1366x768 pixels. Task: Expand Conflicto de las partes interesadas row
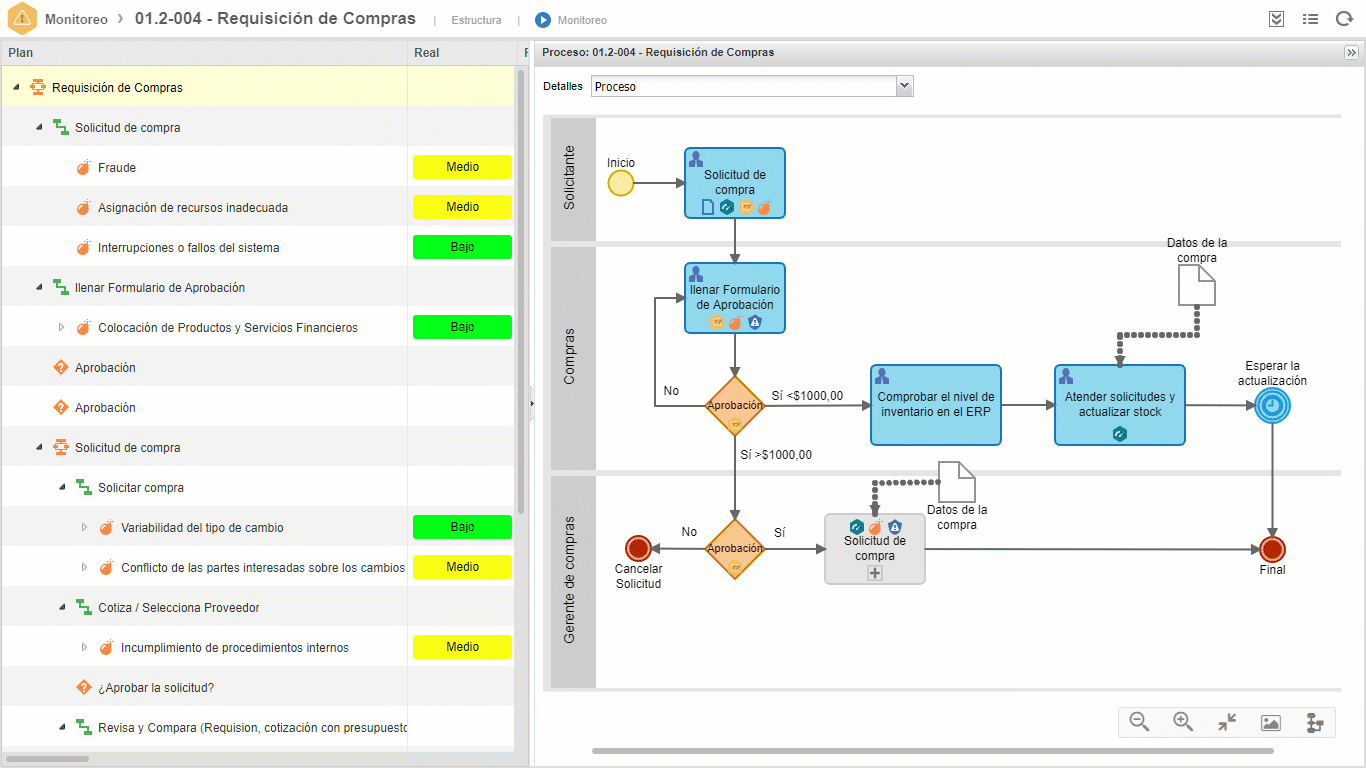pos(84,568)
